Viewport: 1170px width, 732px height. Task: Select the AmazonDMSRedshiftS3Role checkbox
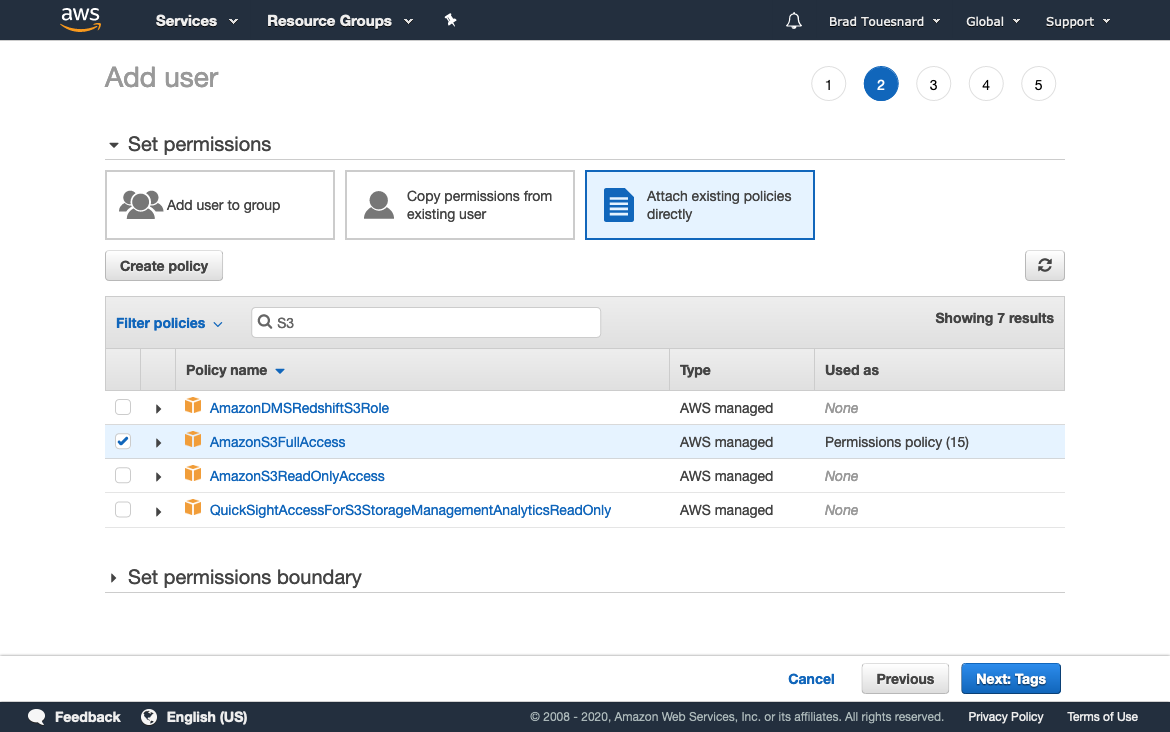pos(122,406)
